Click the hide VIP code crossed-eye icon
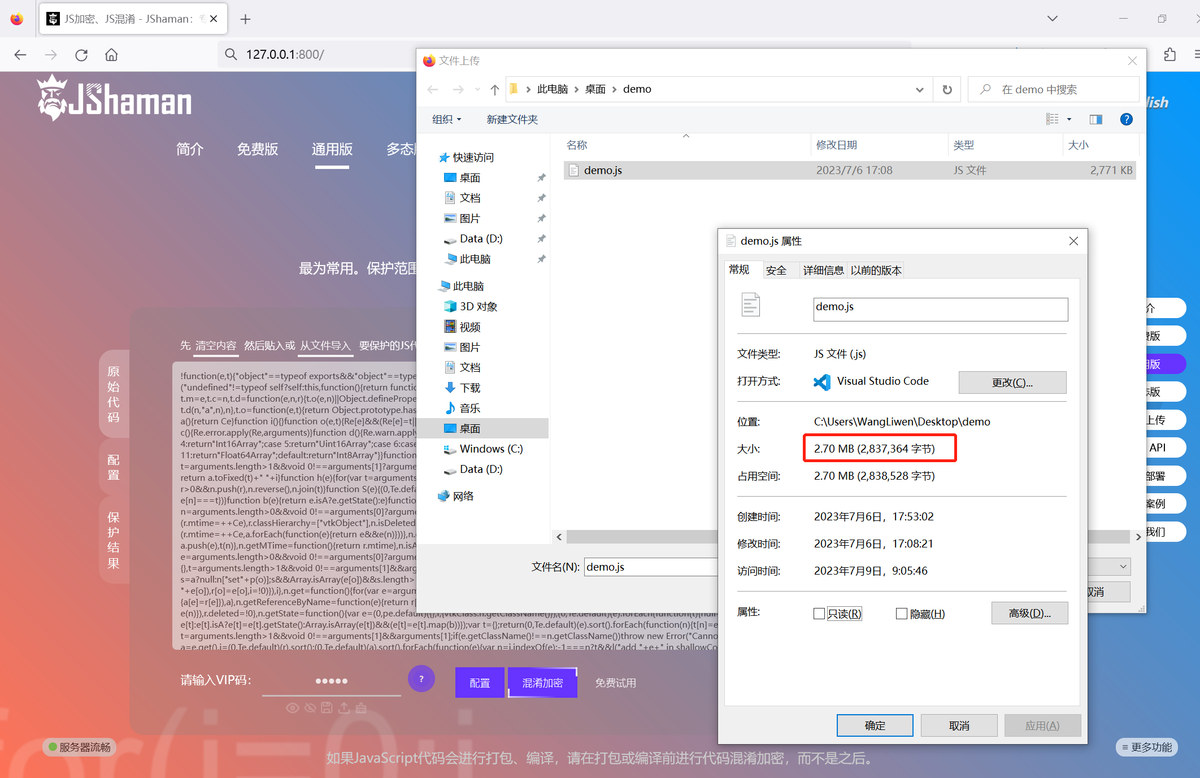This screenshot has height=778, width=1200. [310, 708]
